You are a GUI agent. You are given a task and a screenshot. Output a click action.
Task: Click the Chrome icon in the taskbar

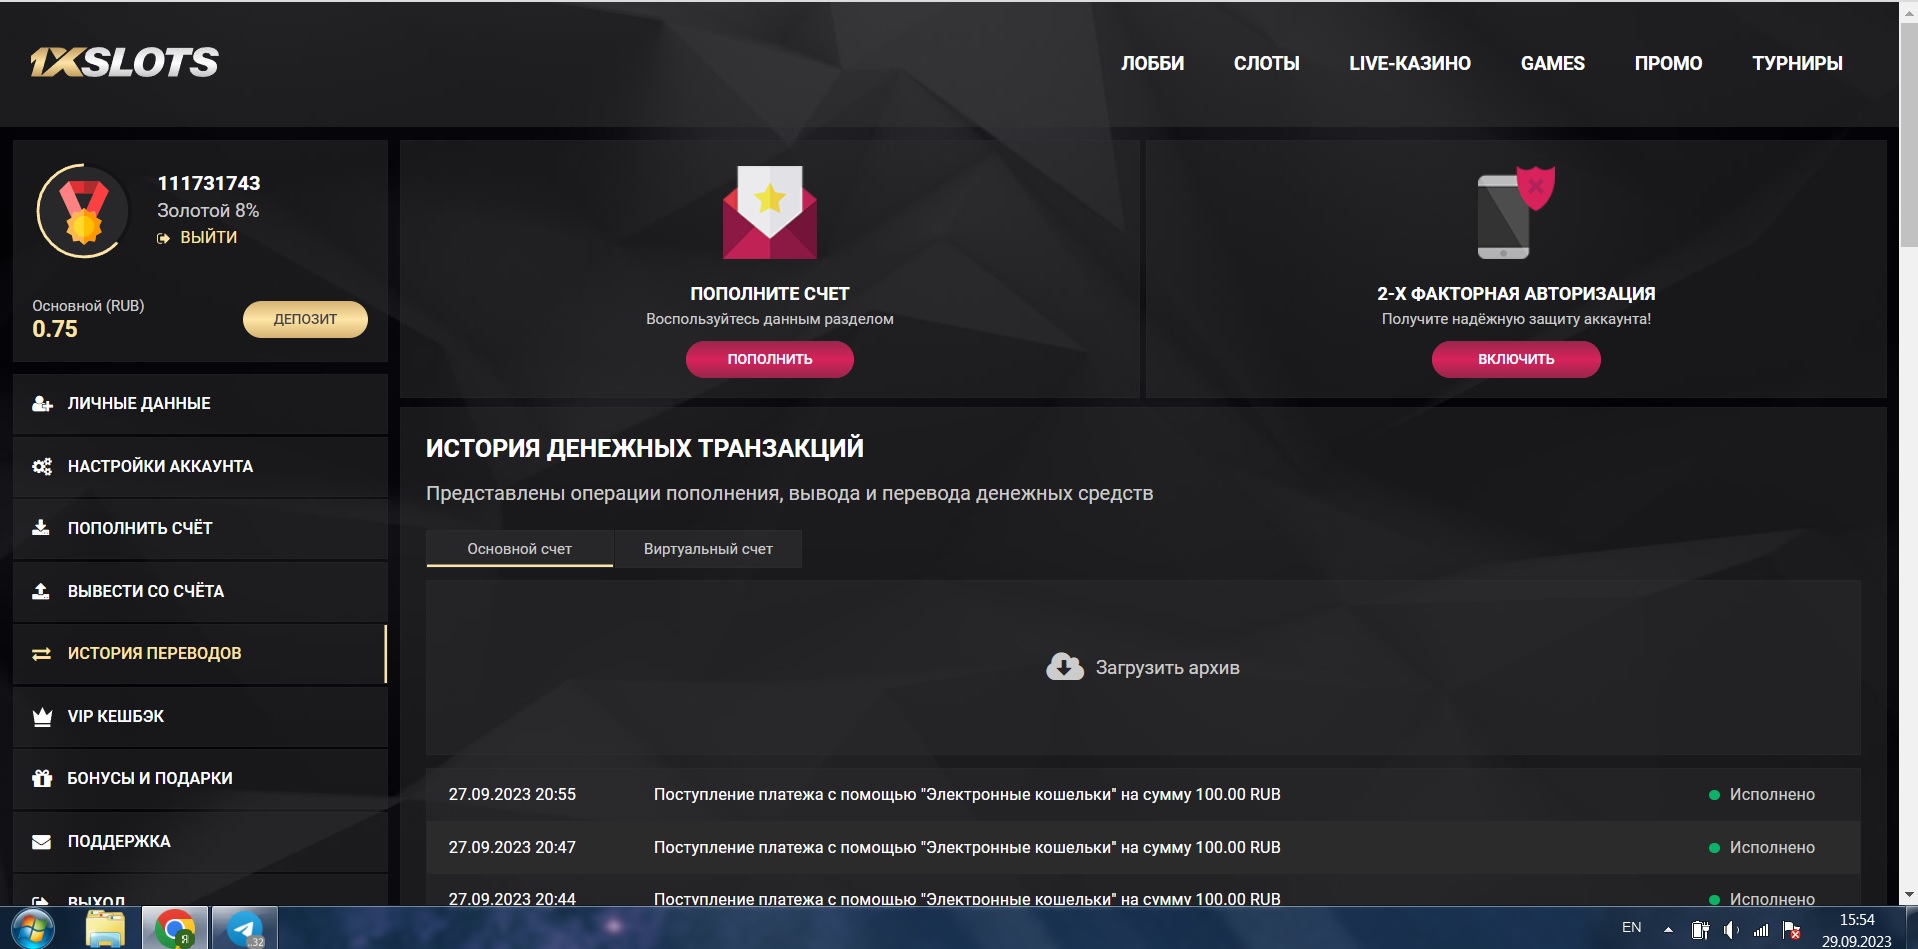(x=175, y=929)
